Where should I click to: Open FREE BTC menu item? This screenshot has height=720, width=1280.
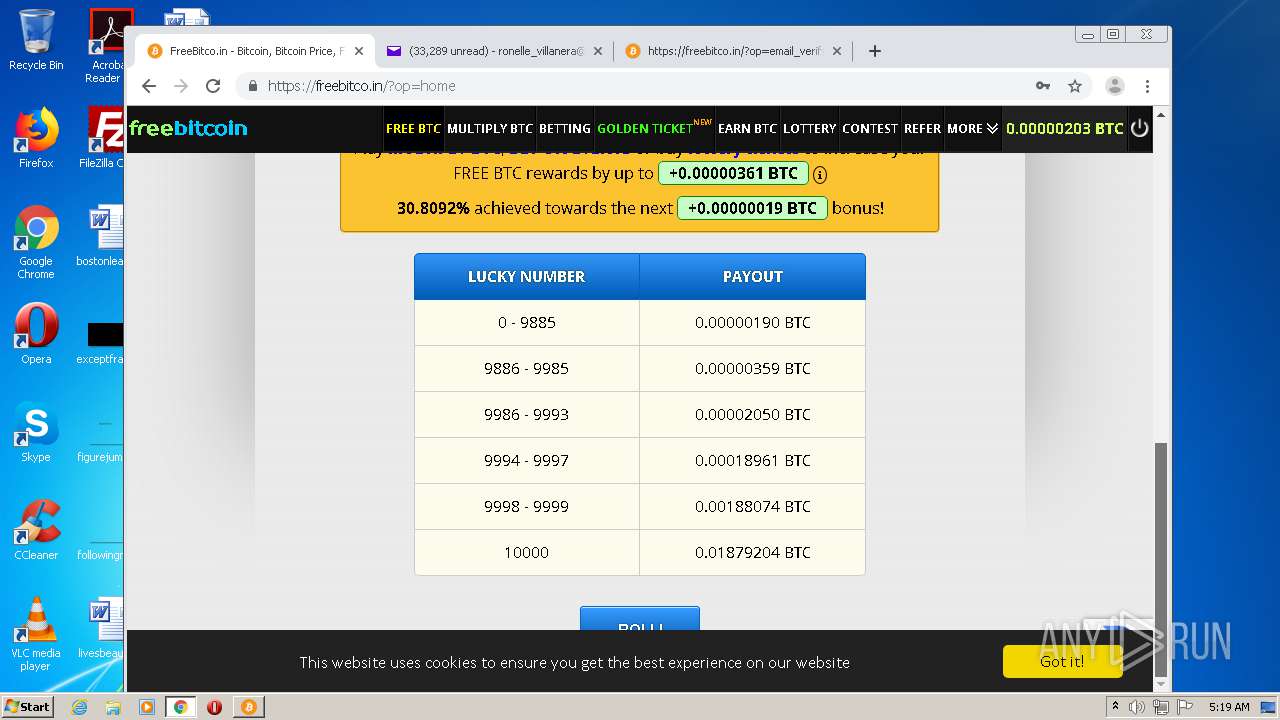413,128
